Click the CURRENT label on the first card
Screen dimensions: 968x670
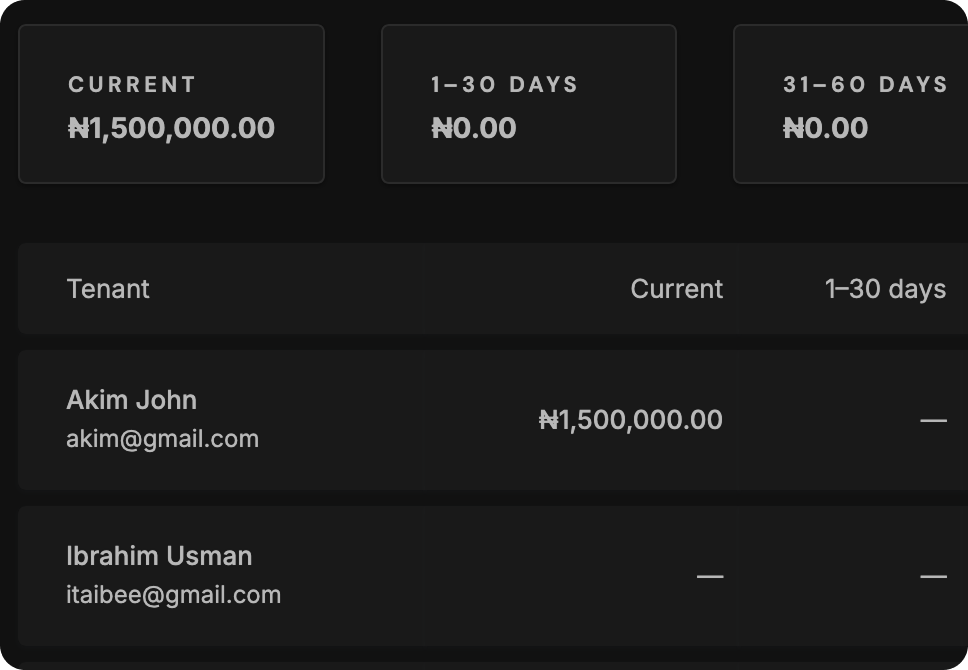click(x=132, y=85)
